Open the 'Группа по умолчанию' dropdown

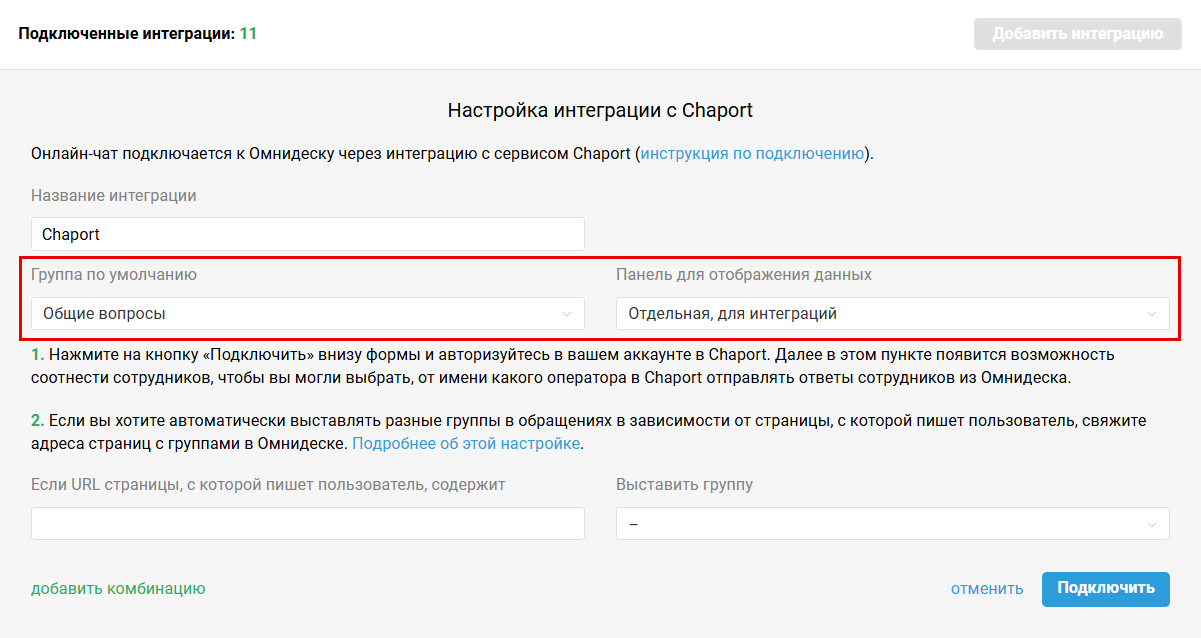tap(308, 313)
